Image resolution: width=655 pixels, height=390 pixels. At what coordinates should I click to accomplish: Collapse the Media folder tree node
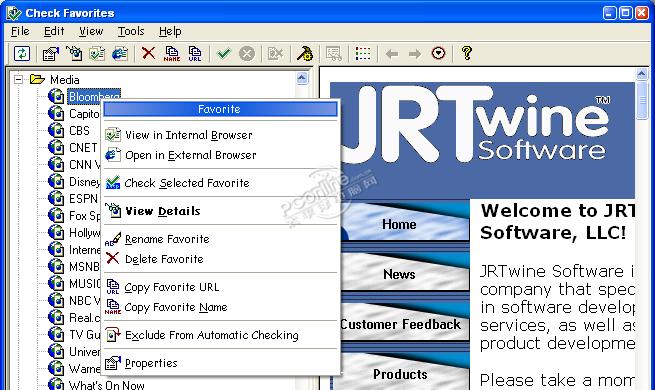click(18, 79)
